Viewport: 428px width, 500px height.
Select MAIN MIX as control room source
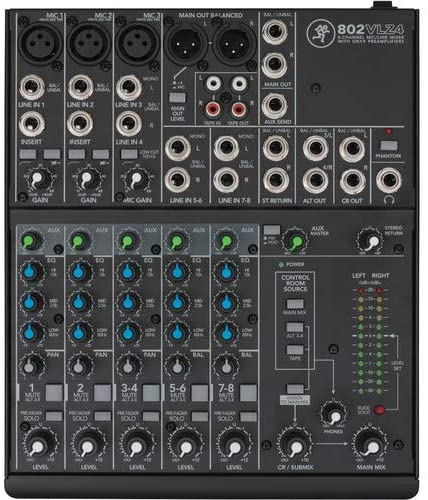[x=295, y=304]
